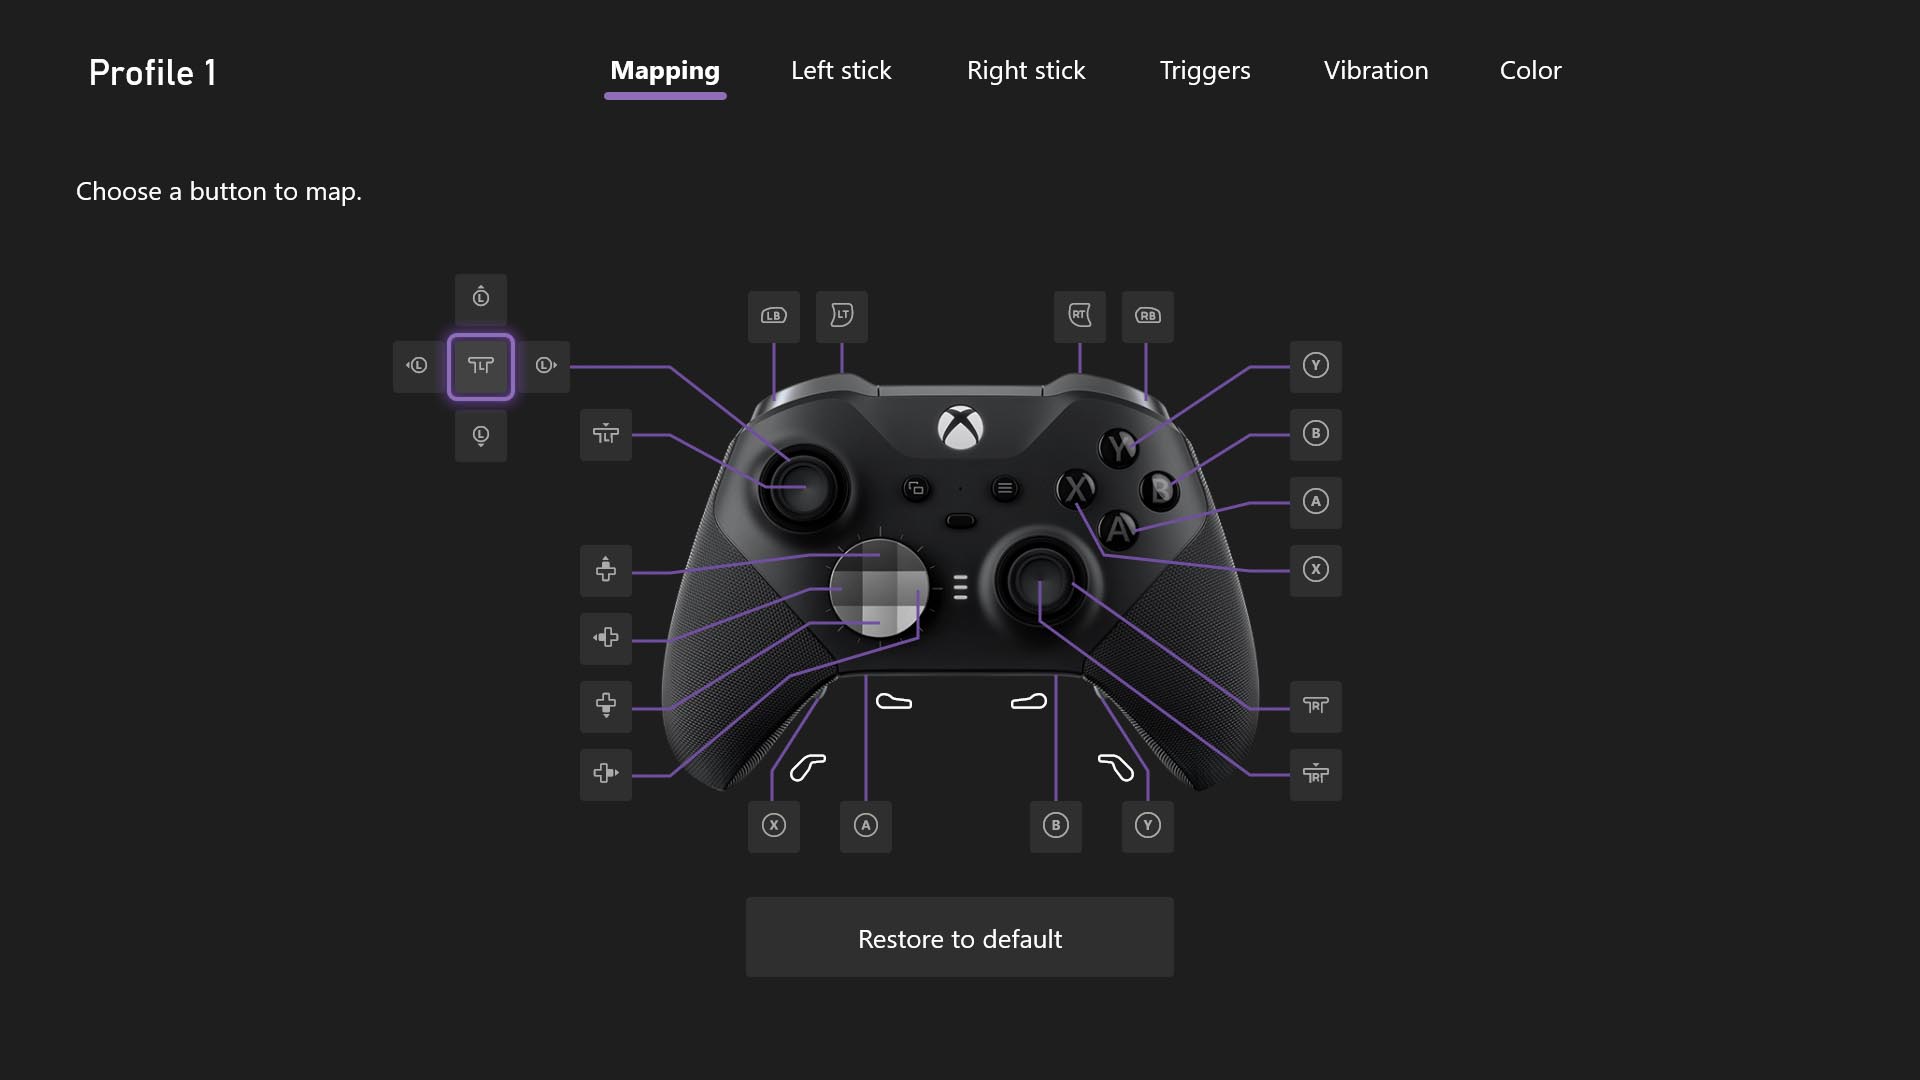The width and height of the screenshot is (1920, 1080).
Task: Select the right trigger RT icon
Action: coord(1079,314)
